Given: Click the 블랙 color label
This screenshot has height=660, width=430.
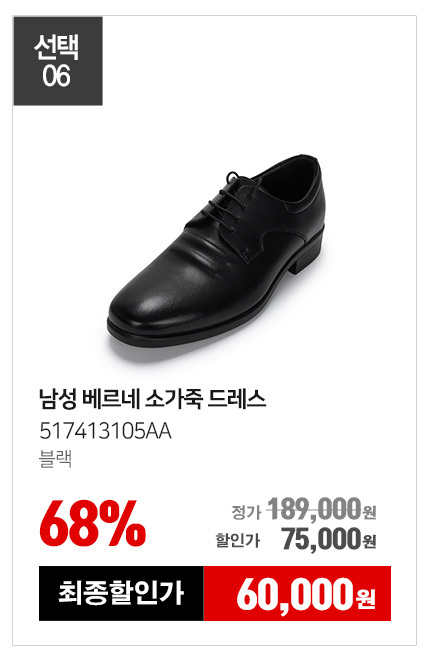Looking at the screenshot, I should [56, 458].
